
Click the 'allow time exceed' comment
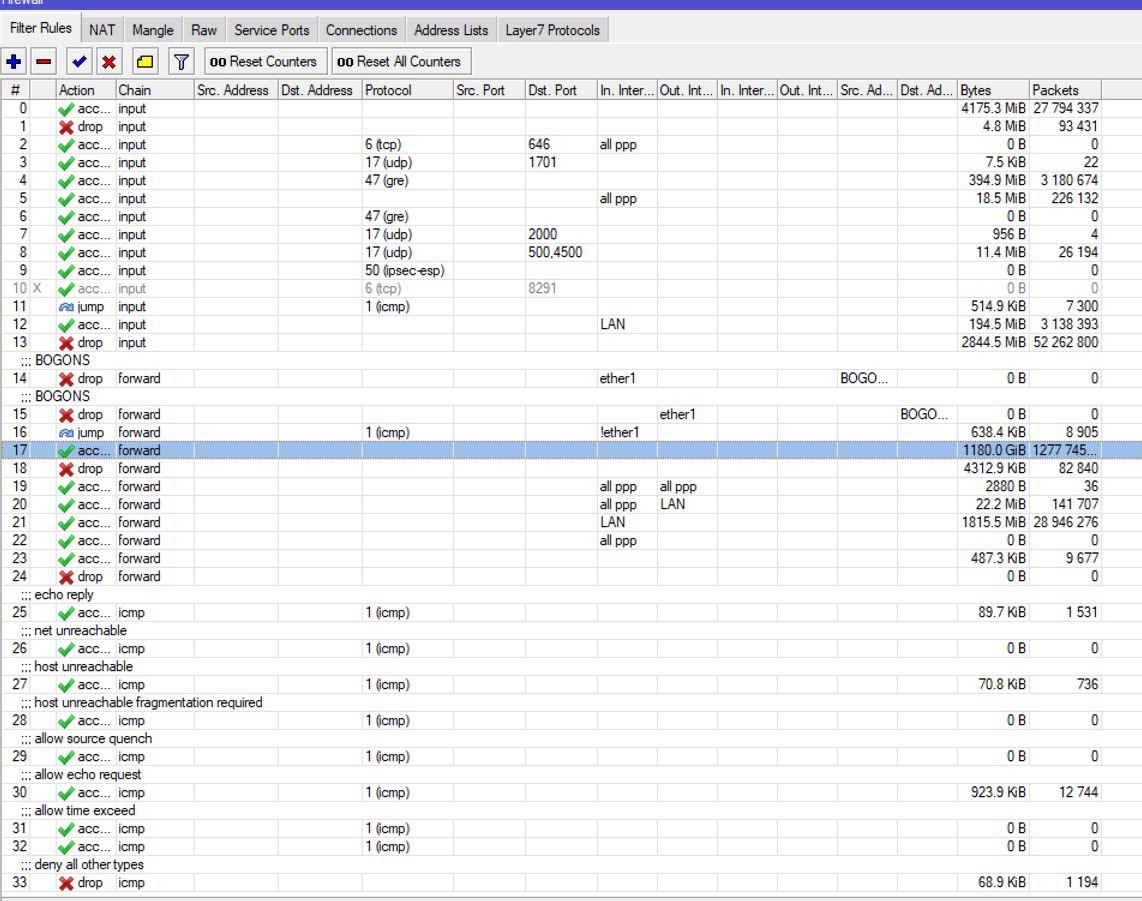tap(85, 811)
